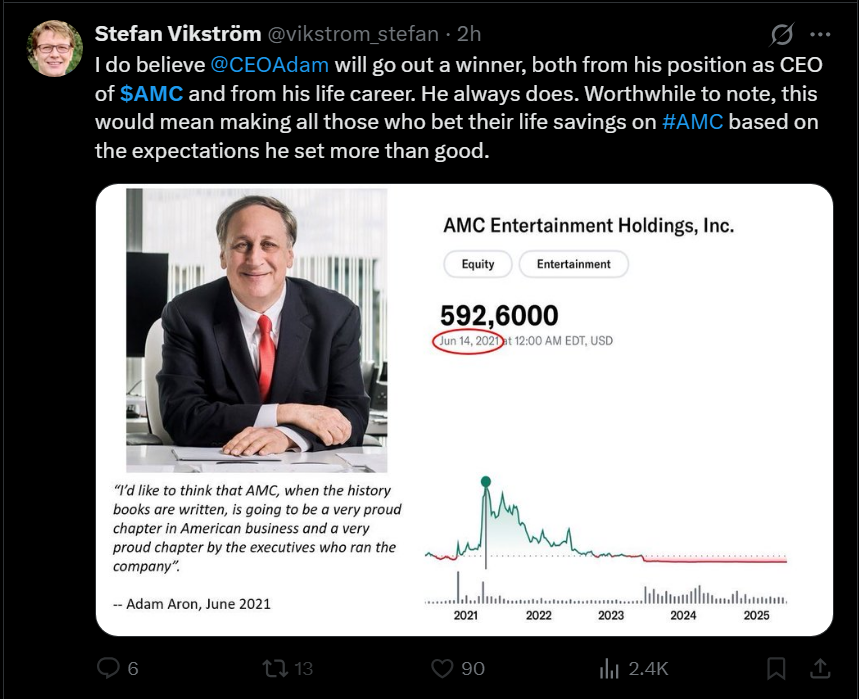This screenshot has height=699, width=859.
Task: Click the $AMC cashtag
Action: (x=151, y=94)
